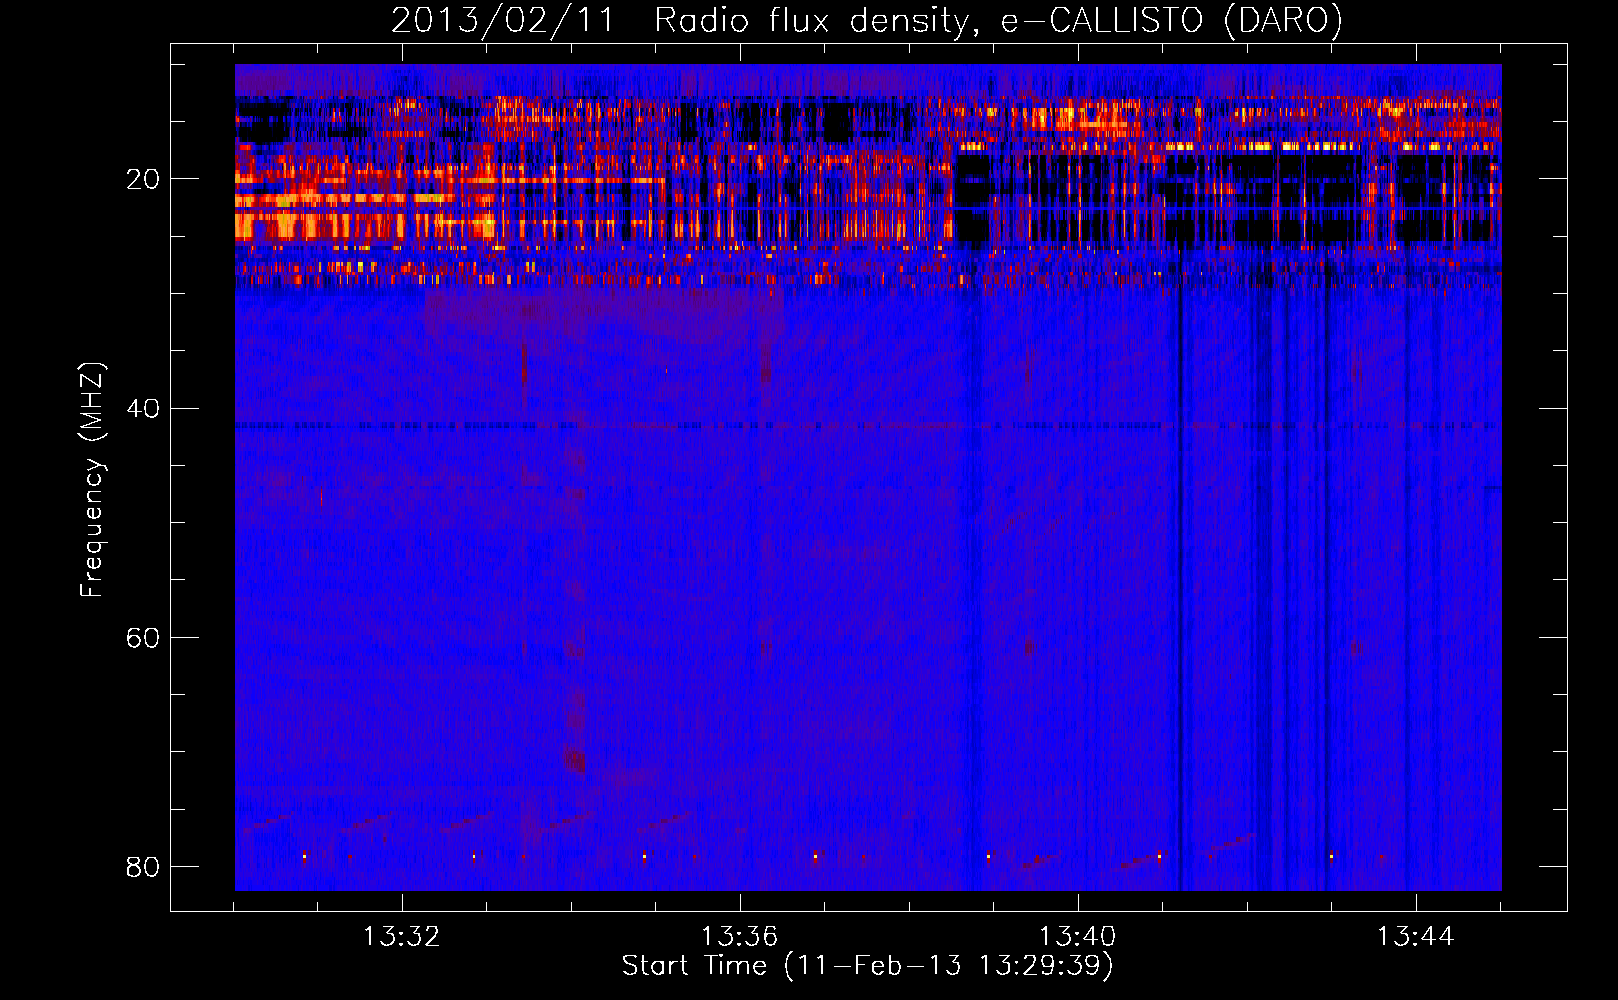Click the '13:36' time tick label
Image resolution: width=1618 pixels, height=1000 pixels.
(740, 937)
